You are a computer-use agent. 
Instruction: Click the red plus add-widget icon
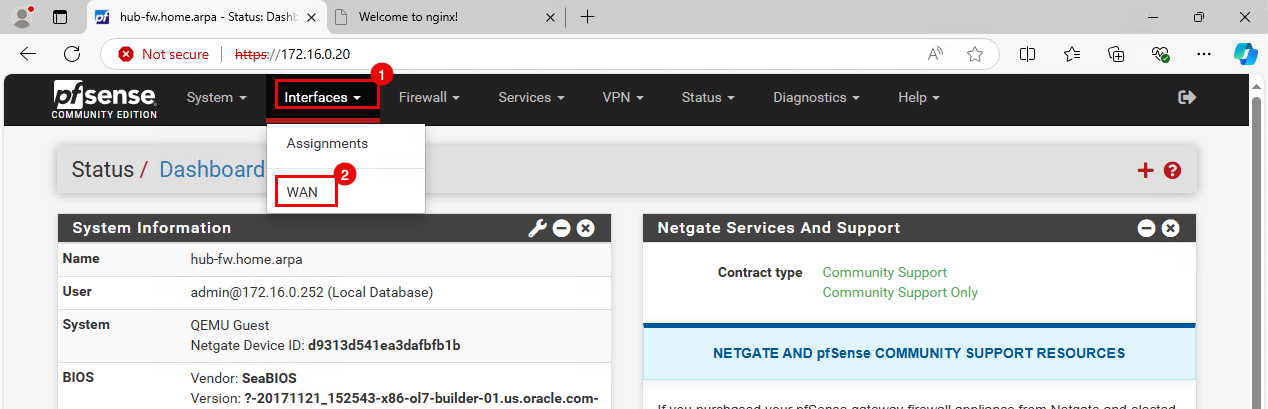[x=1146, y=171]
